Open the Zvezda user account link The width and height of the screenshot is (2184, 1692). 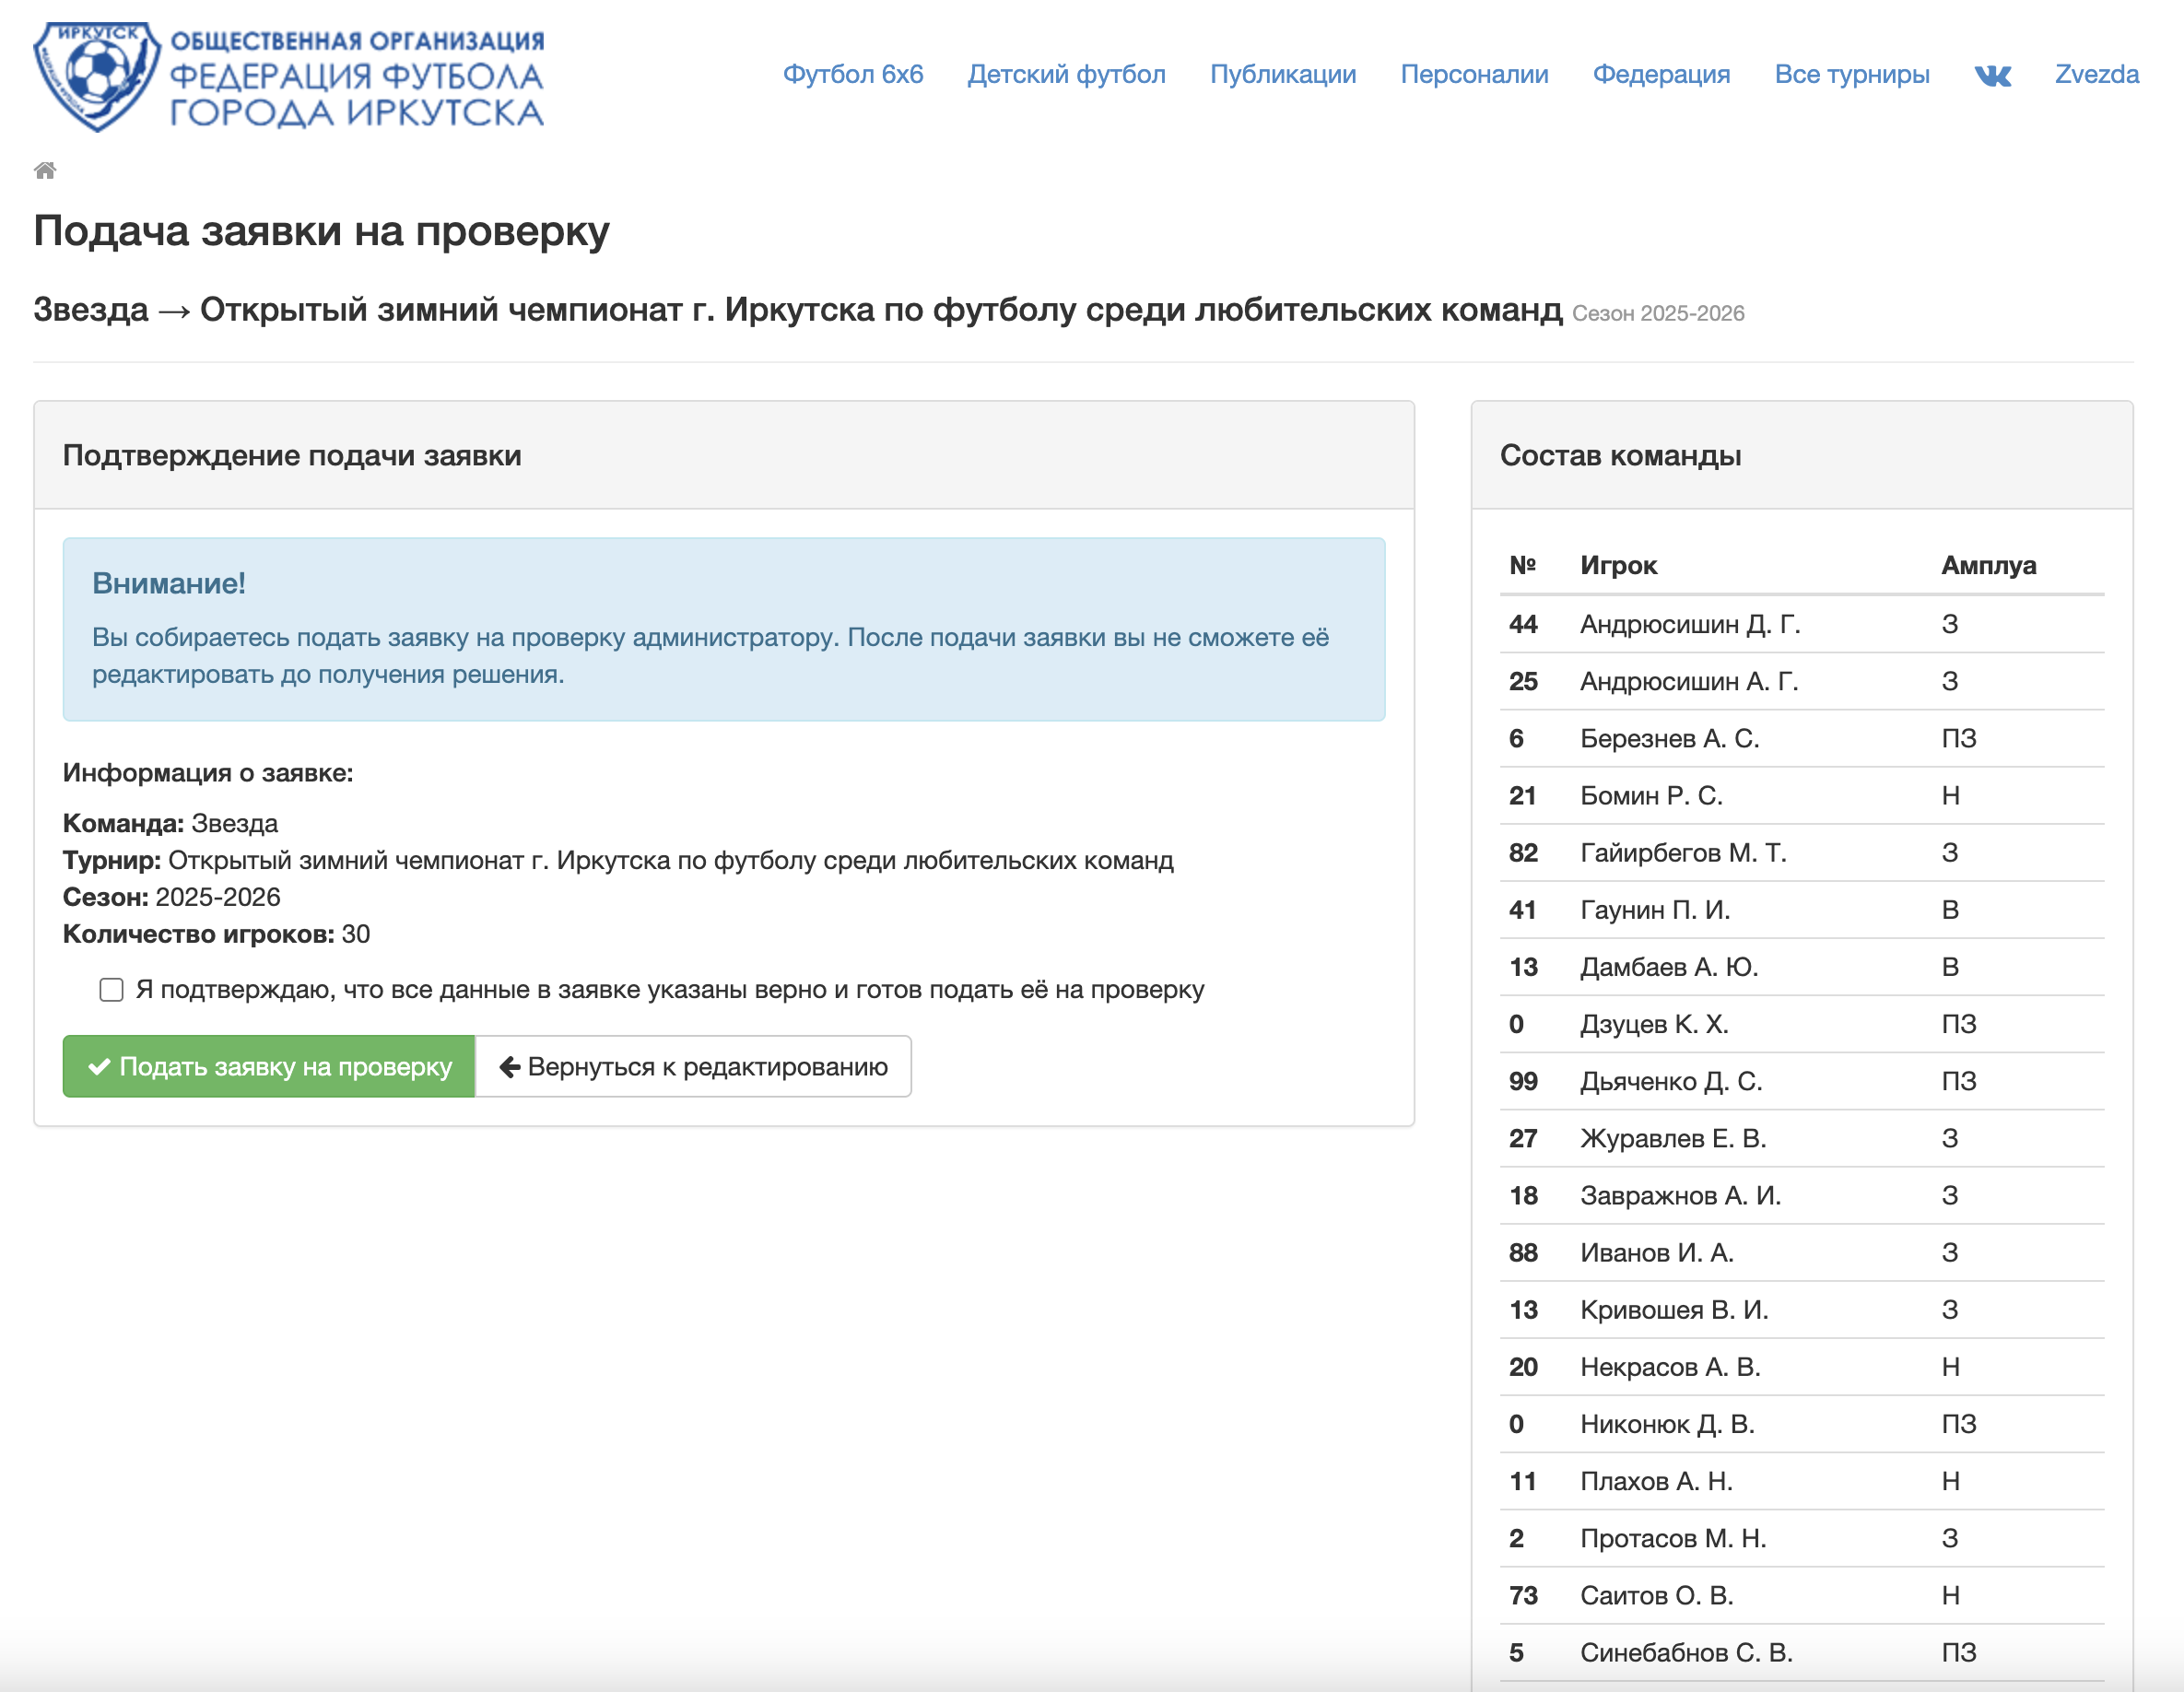pos(2096,75)
